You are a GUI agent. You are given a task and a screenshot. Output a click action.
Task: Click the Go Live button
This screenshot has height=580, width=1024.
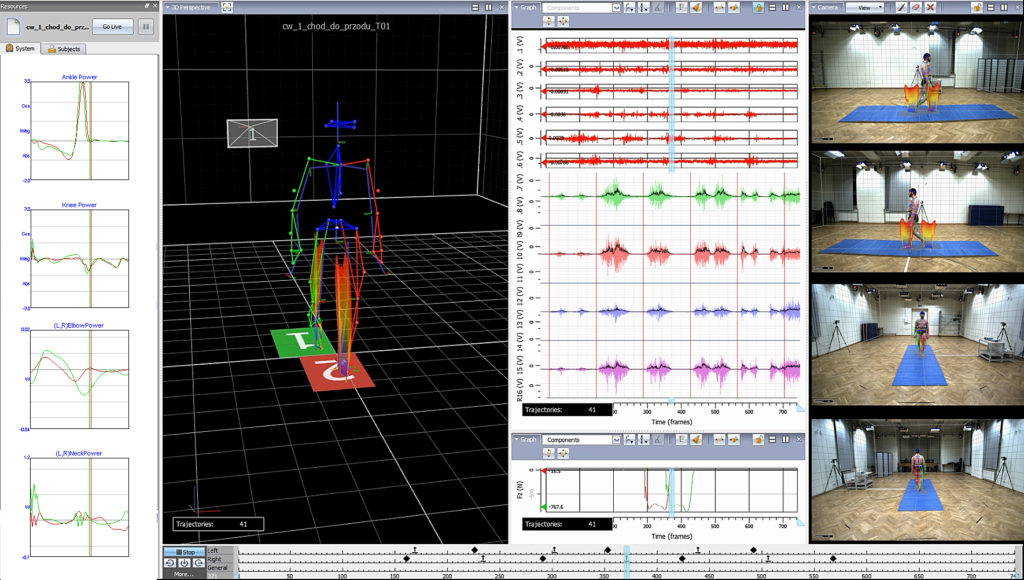pyautogui.click(x=112, y=27)
